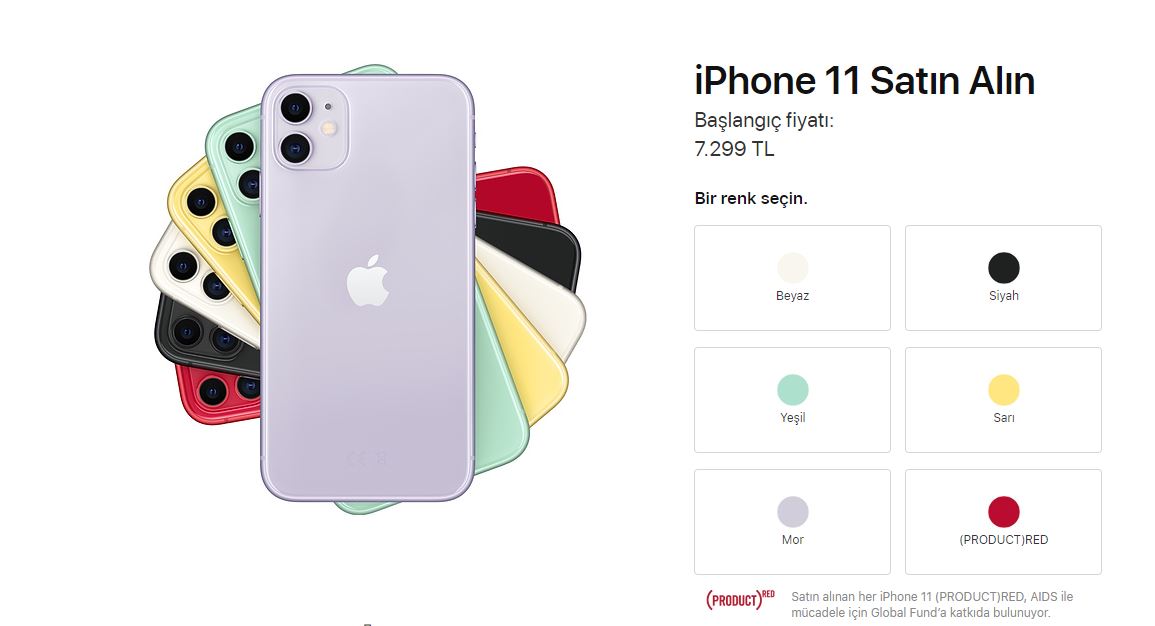
Task: Click the Global Fund donation notice text
Action: pyautogui.click(x=932, y=605)
